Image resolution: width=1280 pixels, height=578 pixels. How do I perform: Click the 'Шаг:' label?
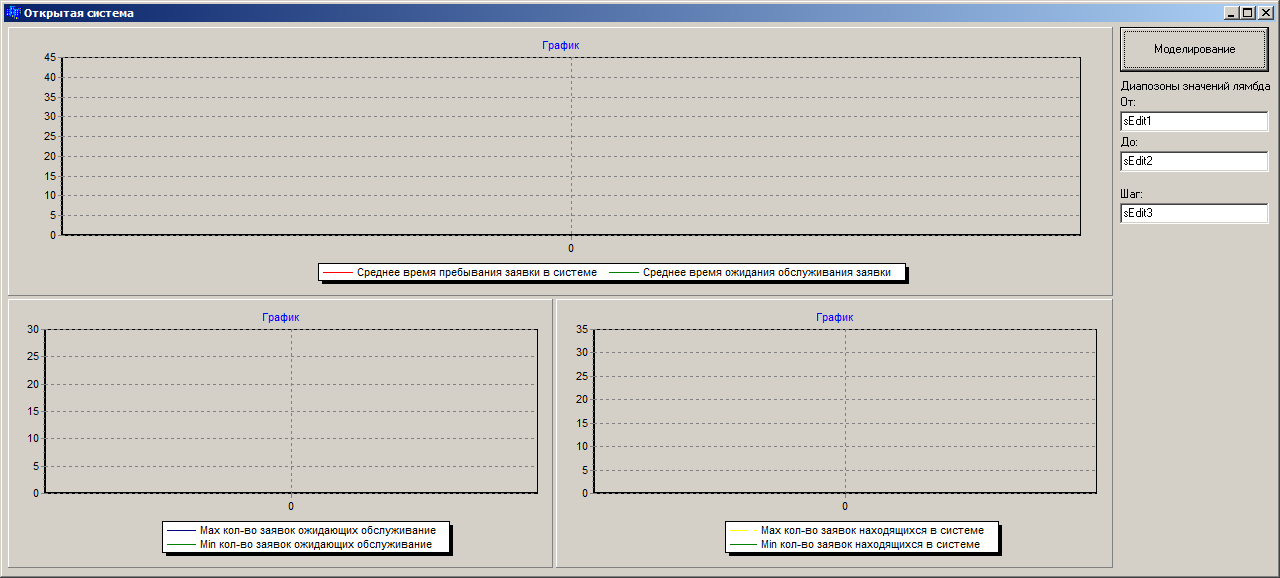[1132, 193]
